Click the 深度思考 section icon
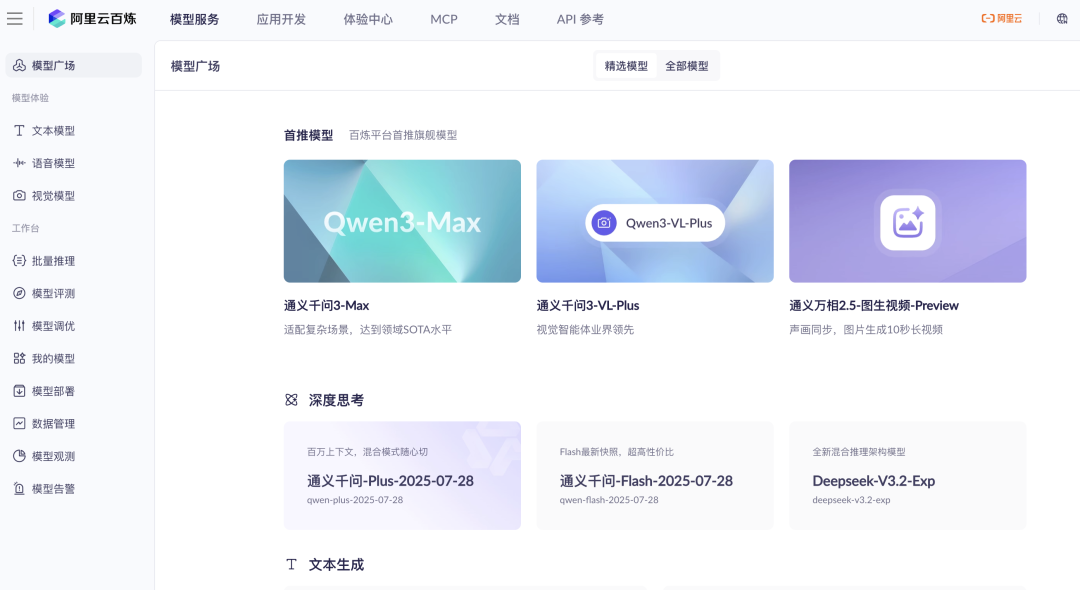The width and height of the screenshot is (1080, 590). [291, 400]
